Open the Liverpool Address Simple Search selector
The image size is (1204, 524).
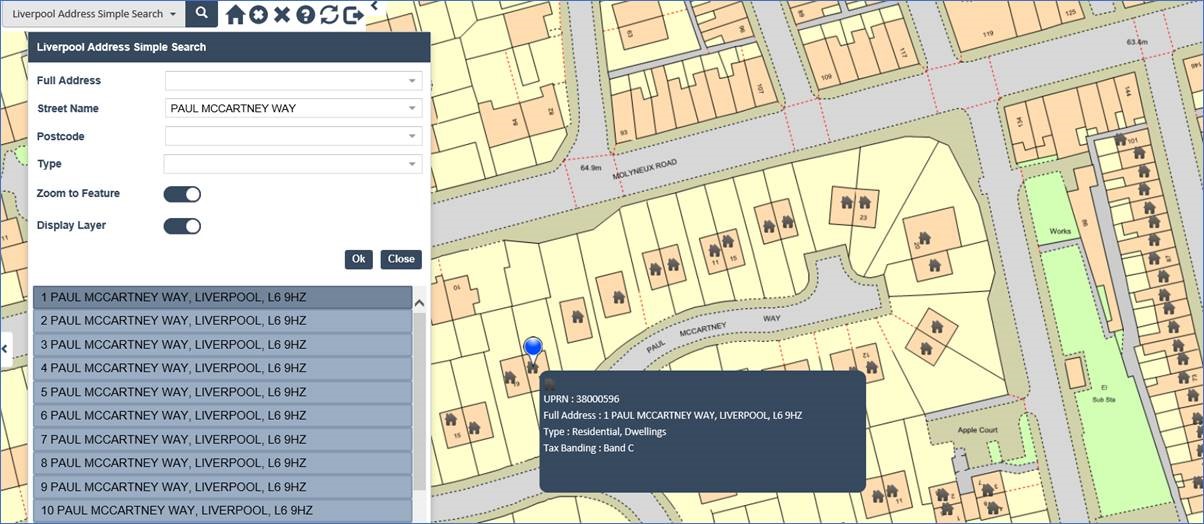93,14
